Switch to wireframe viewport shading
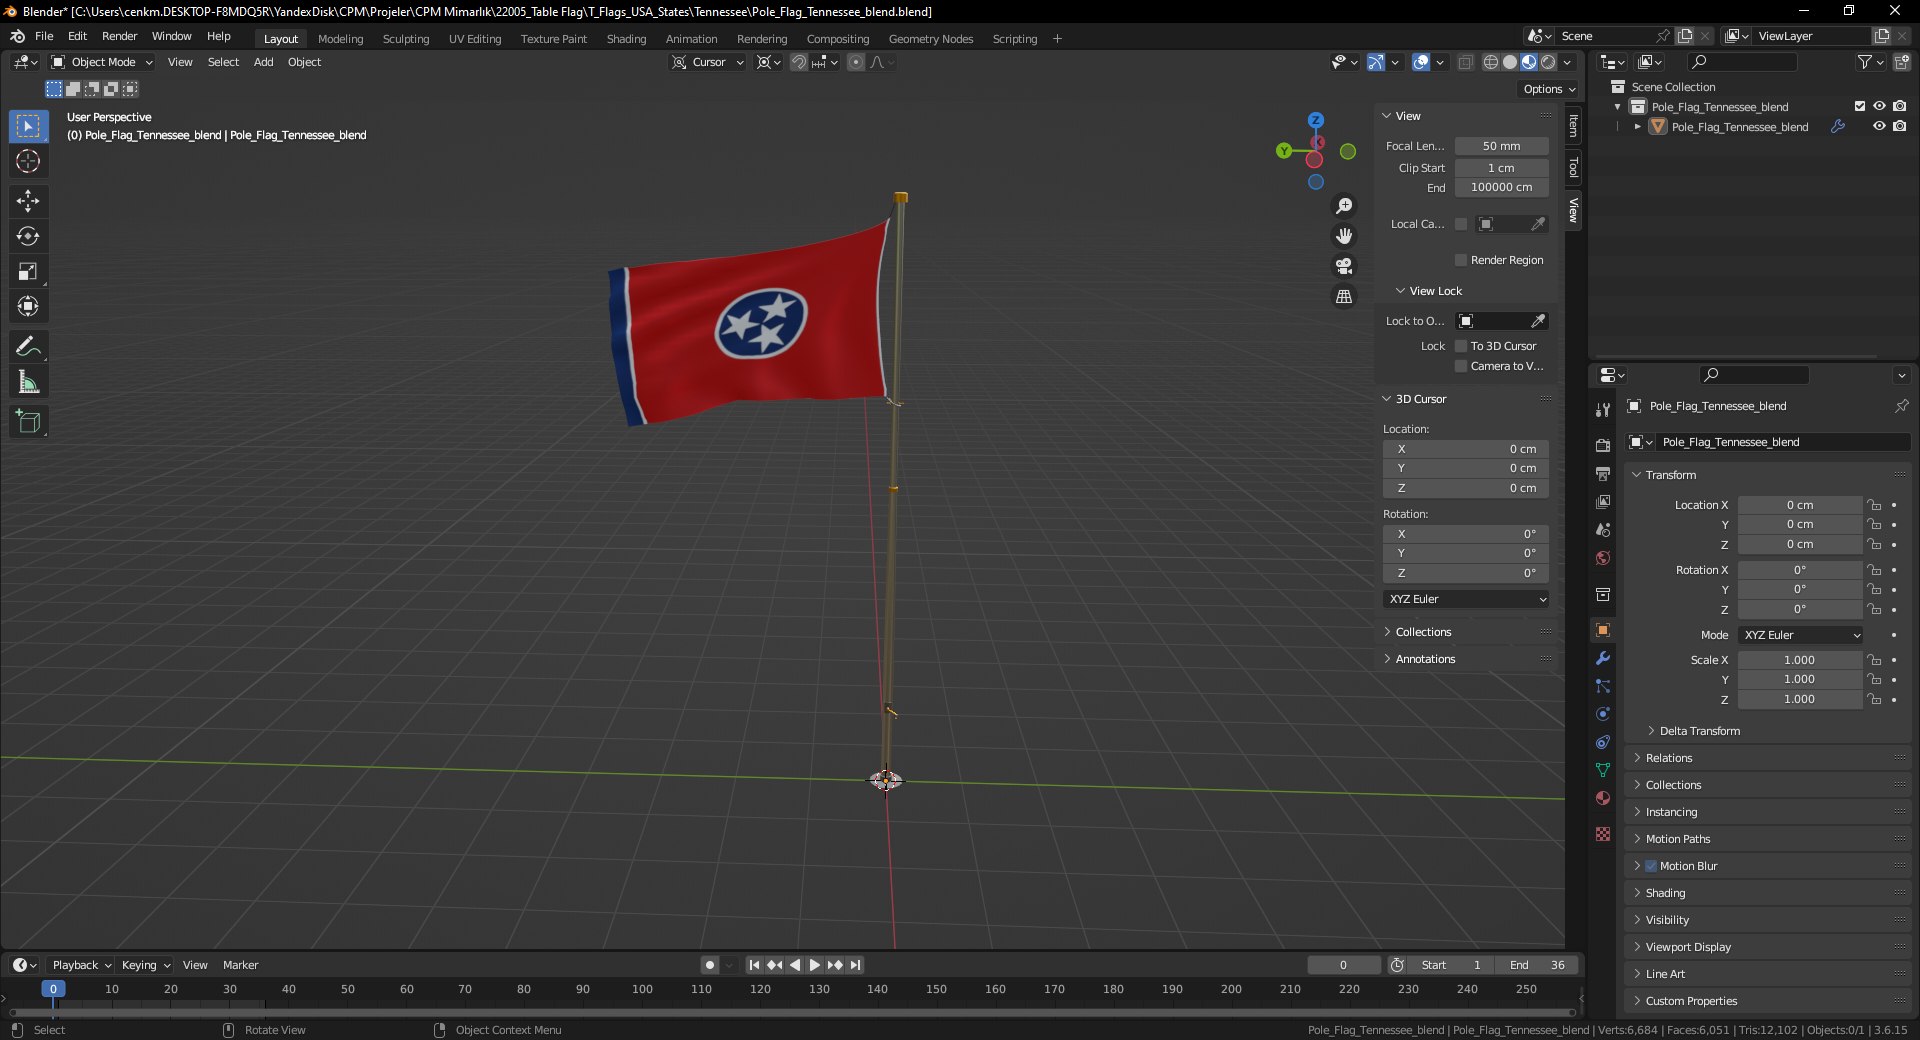 [1490, 62]
